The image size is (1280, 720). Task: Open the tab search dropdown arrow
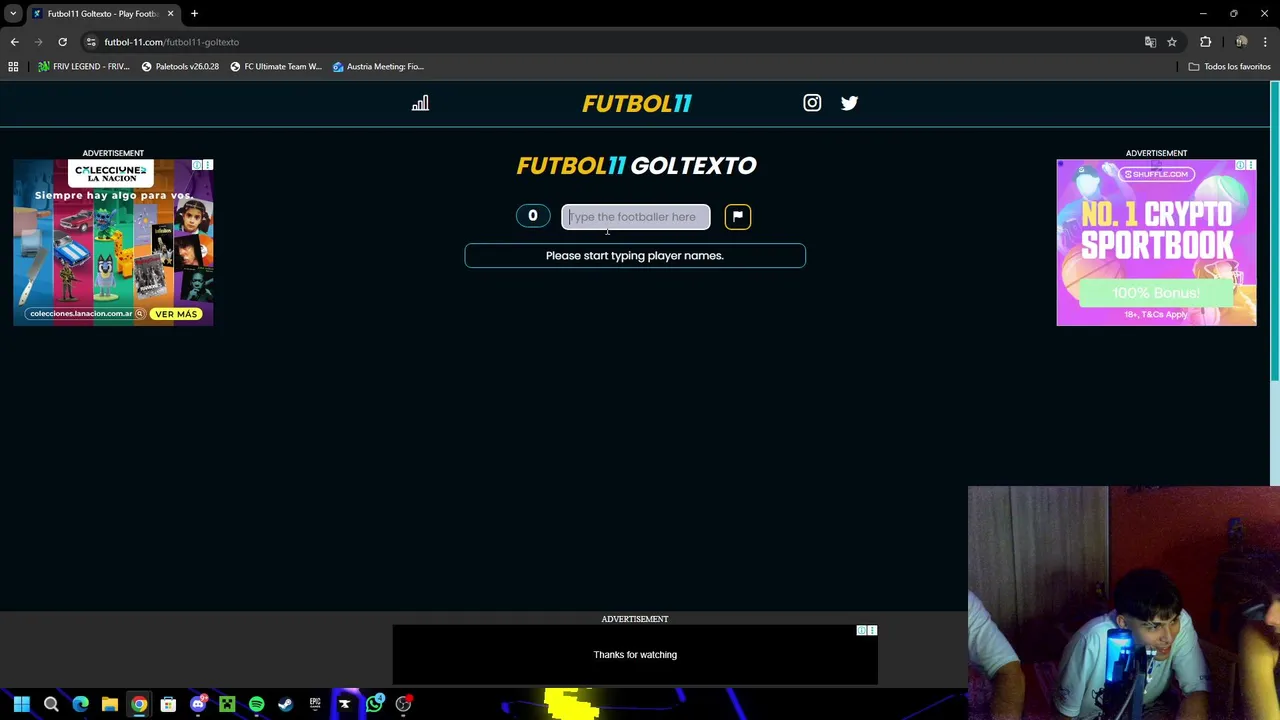[13, 14]
